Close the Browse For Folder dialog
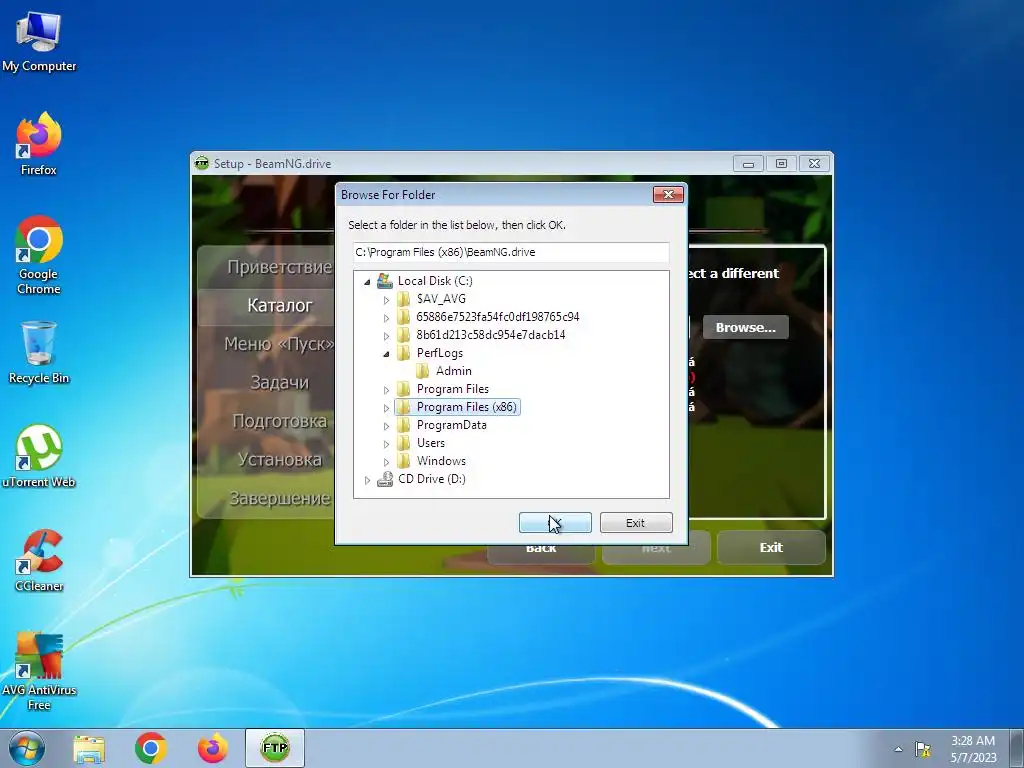The image size is (1024, 768). [668, 195]
